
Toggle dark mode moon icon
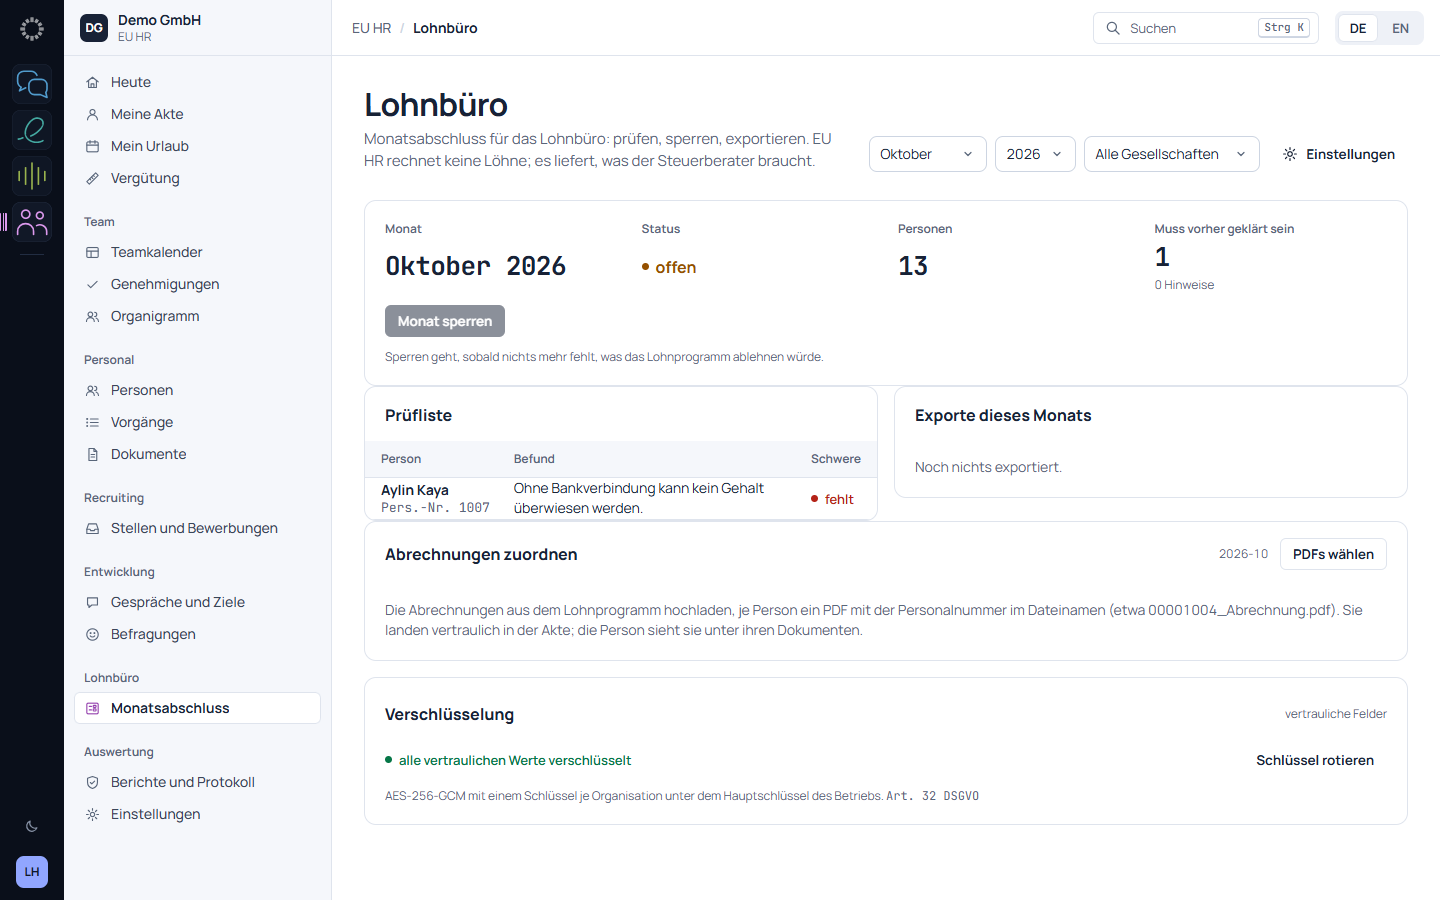point(32,826)
